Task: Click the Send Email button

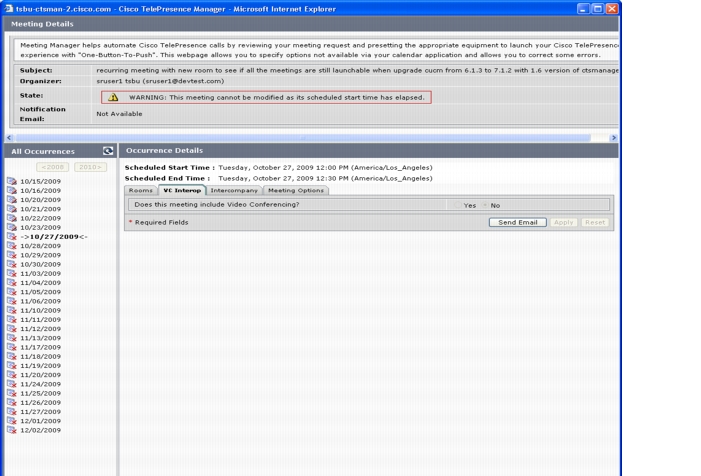Action: 518,222
